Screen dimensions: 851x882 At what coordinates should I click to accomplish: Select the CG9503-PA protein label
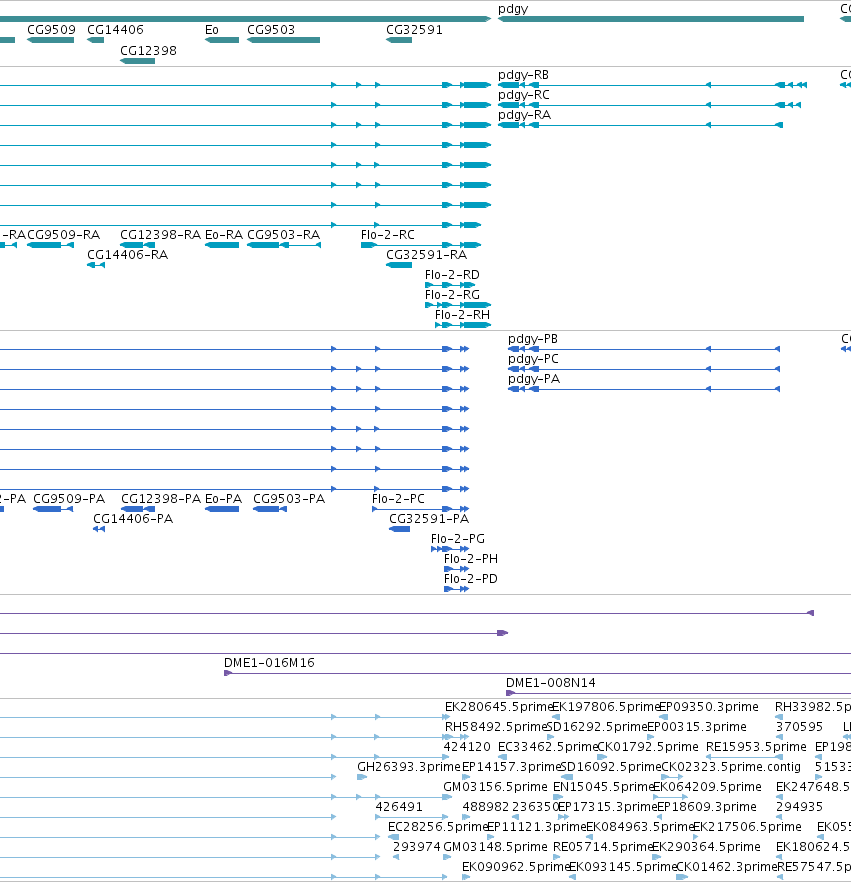tap(289, 499)
